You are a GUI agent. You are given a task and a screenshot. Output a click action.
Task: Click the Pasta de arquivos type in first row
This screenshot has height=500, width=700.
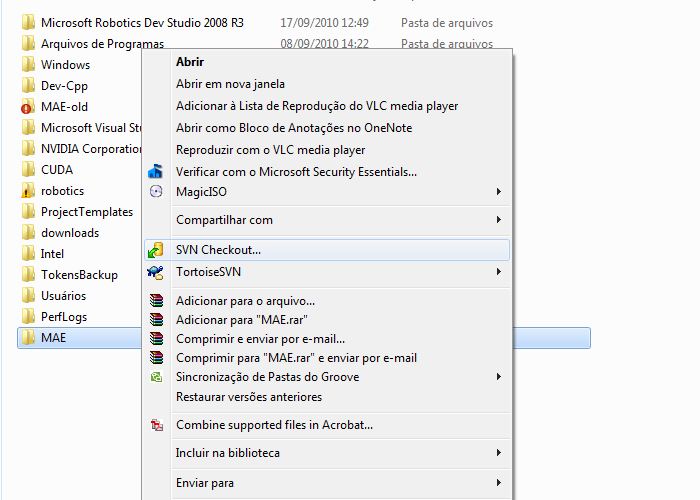pos(447,23)
